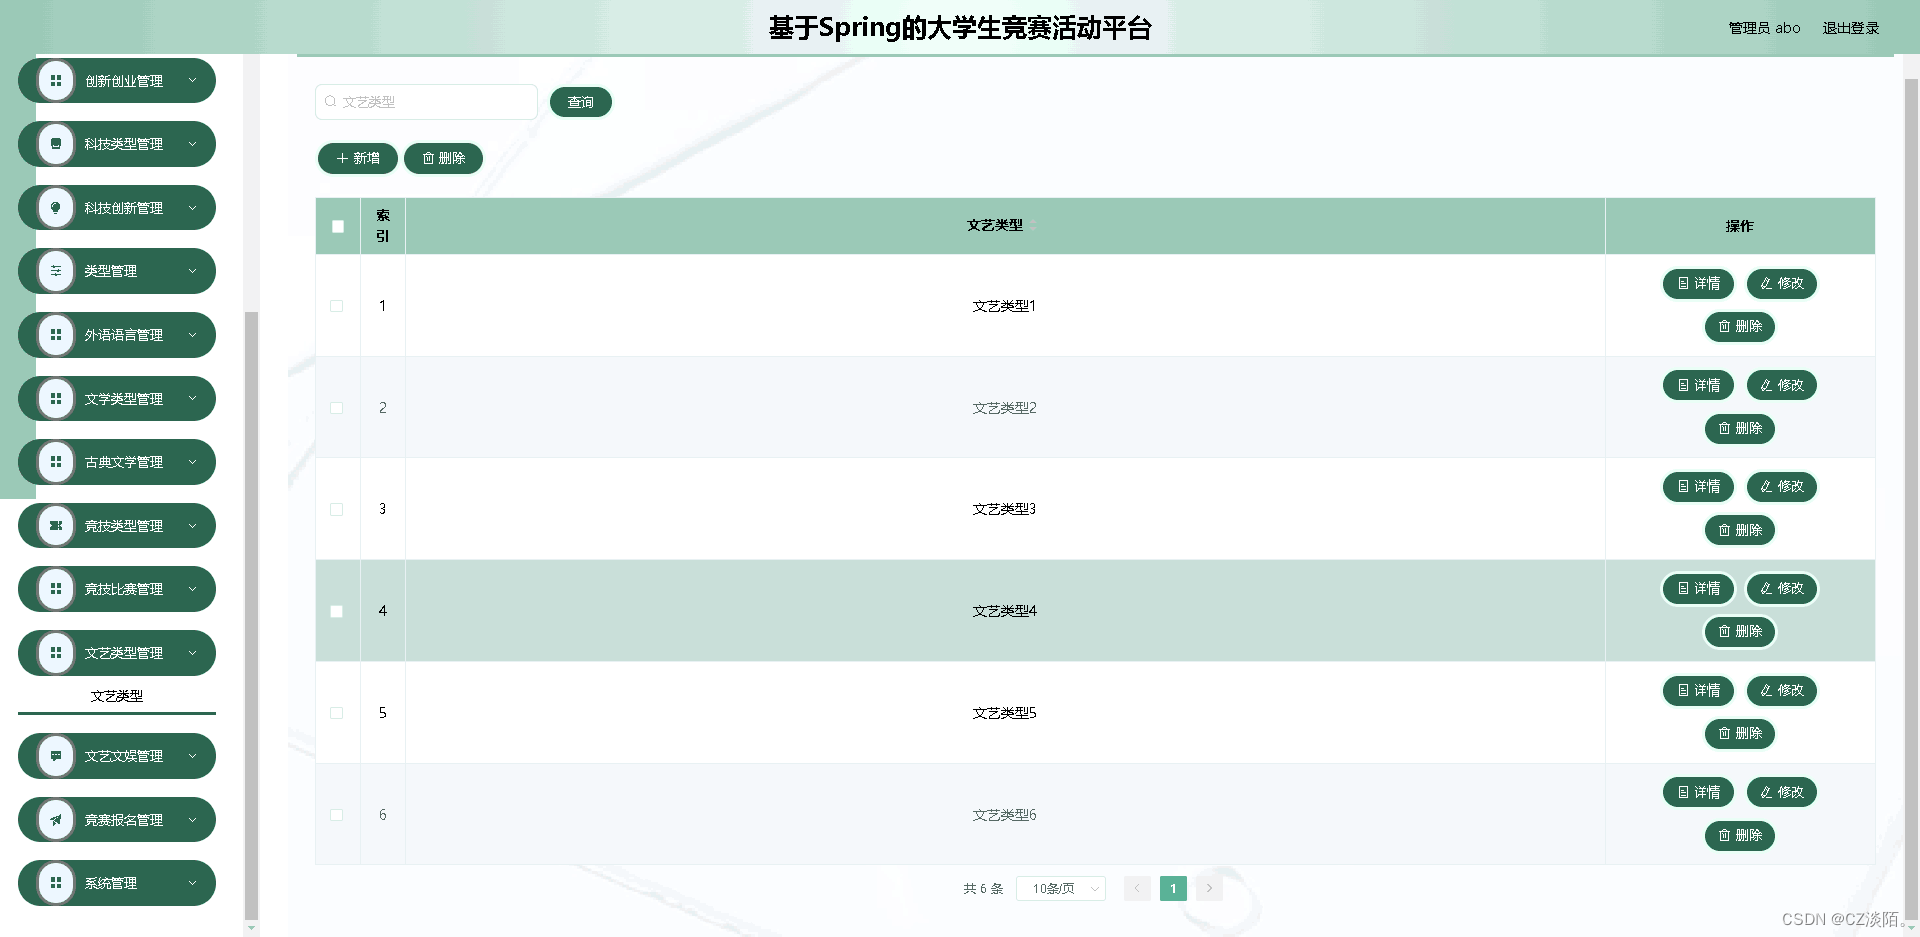Click the 文学类型管理 grid icon
The height and width of the screenshot is (937, 1920).
pos(56,399)
